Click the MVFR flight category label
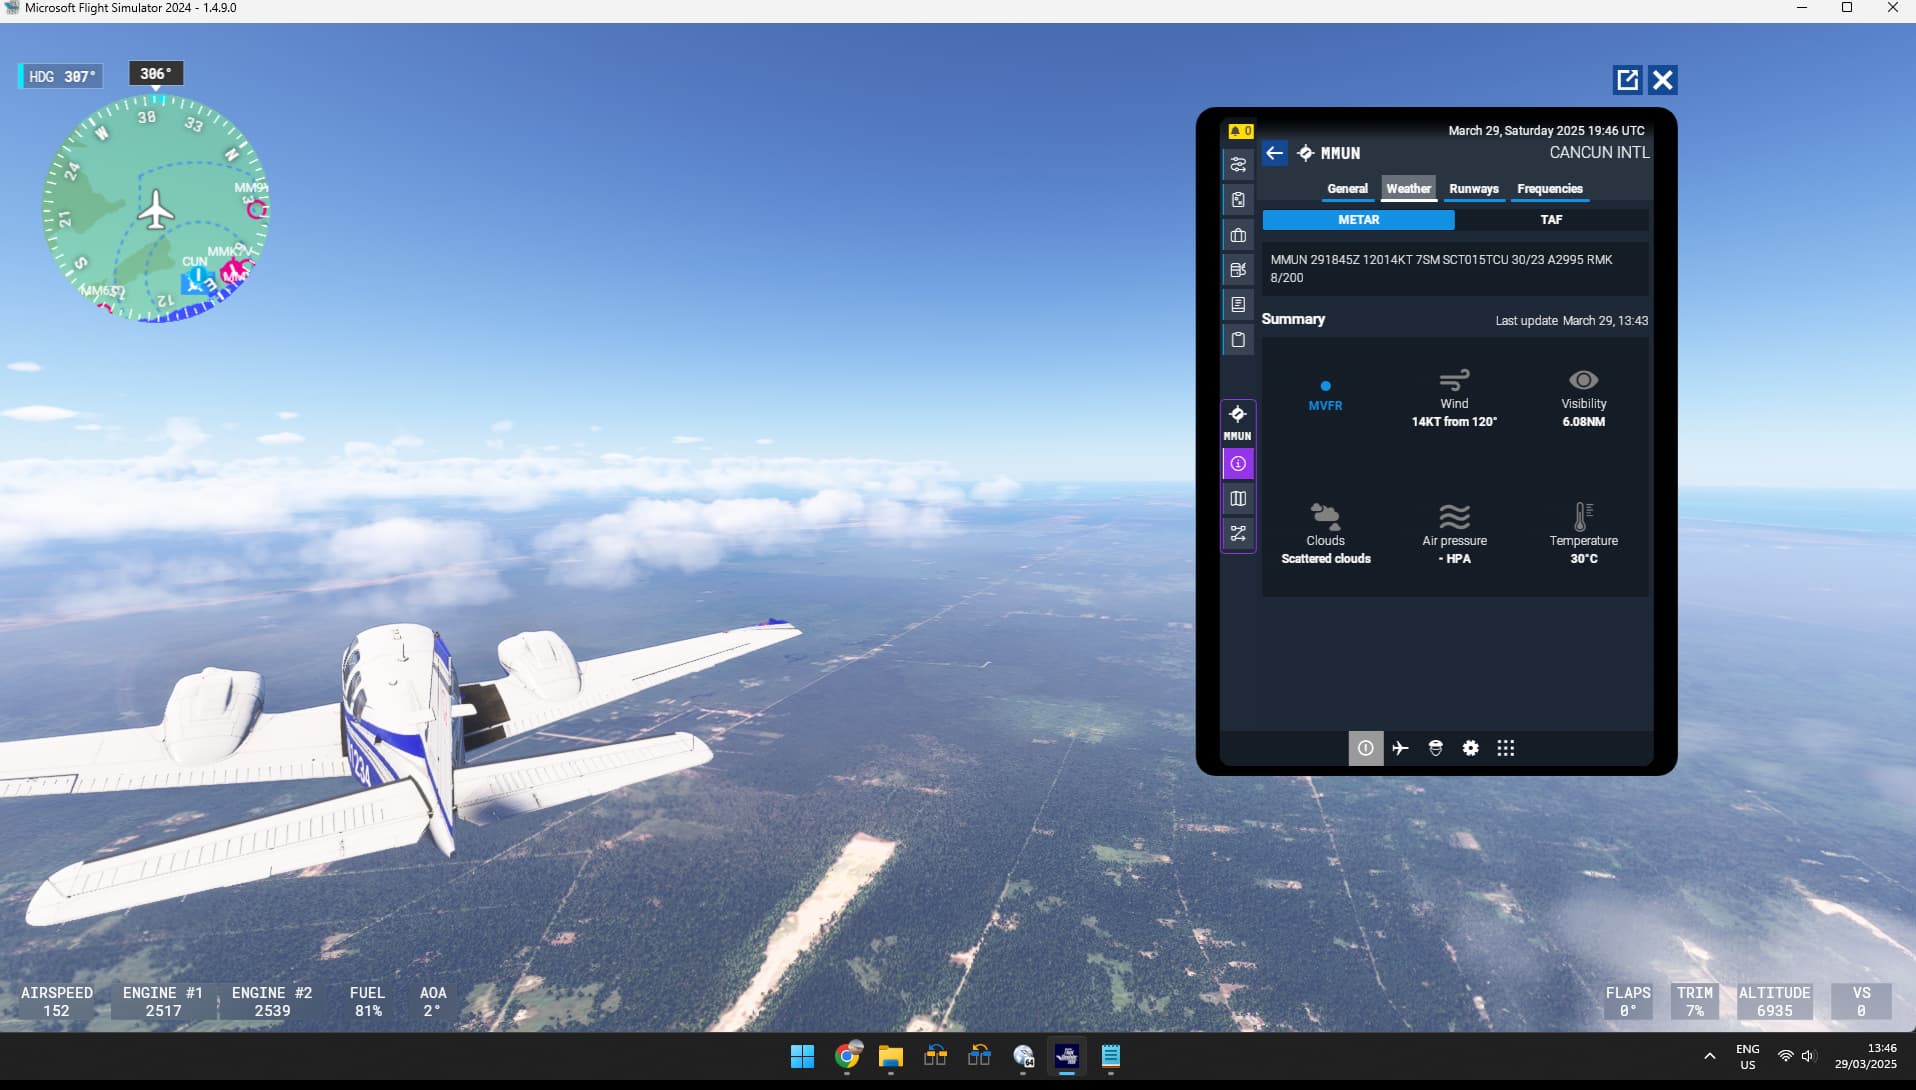The width and height of the screenshot is (1916, 1090). (x=1325, y=406)
